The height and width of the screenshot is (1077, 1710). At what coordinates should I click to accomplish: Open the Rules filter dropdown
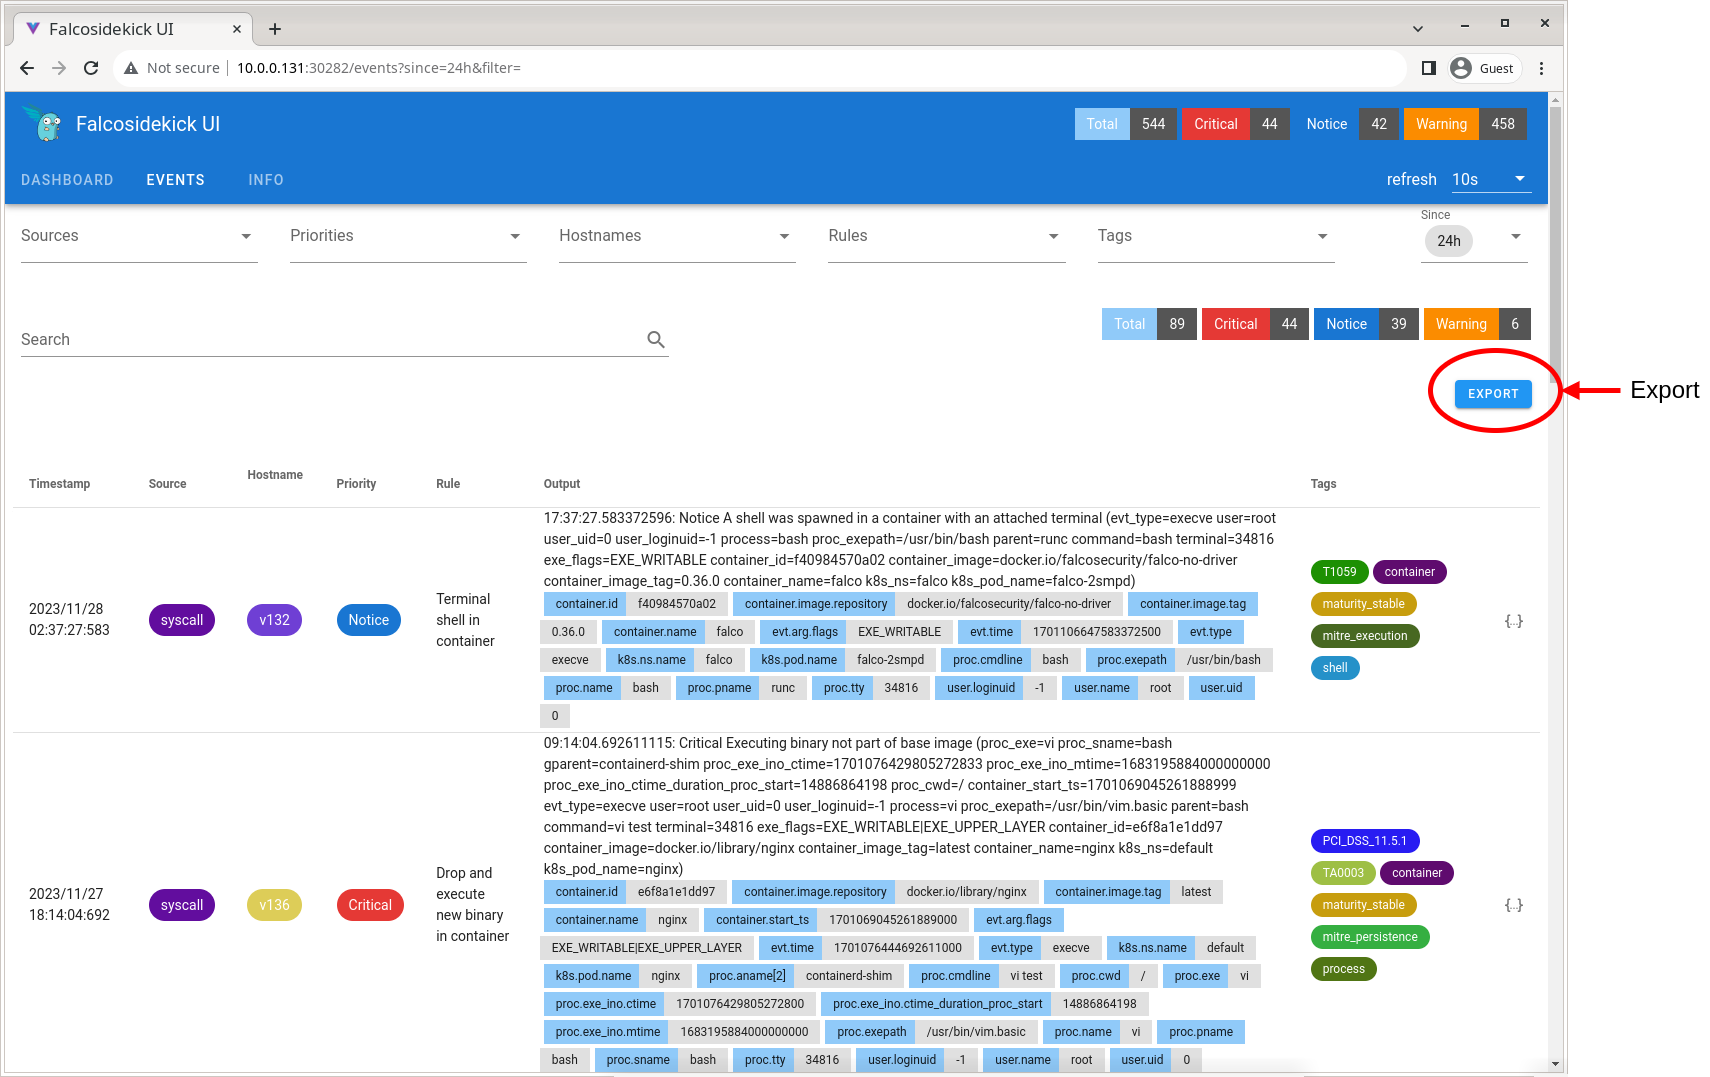coord(946,237)
